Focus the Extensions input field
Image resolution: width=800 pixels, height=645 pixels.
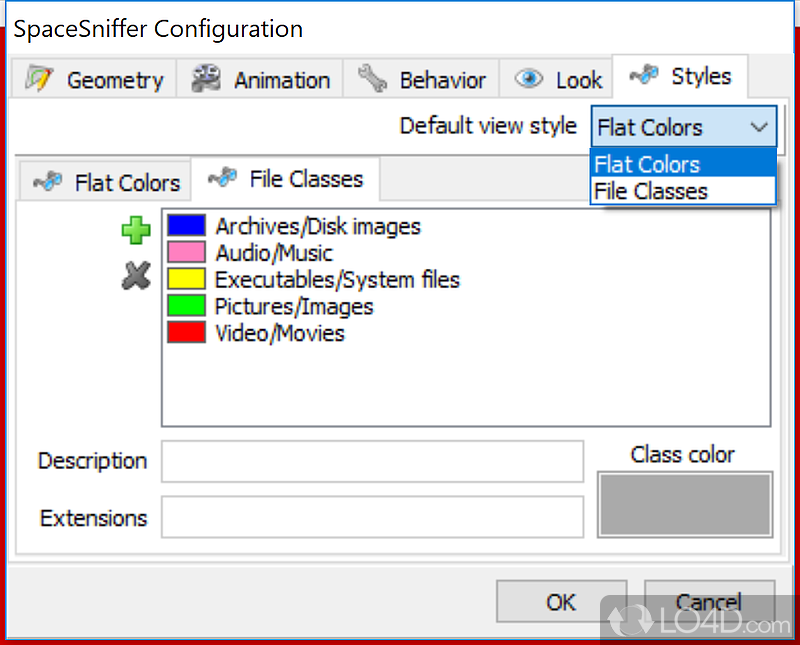coord(372,517)
